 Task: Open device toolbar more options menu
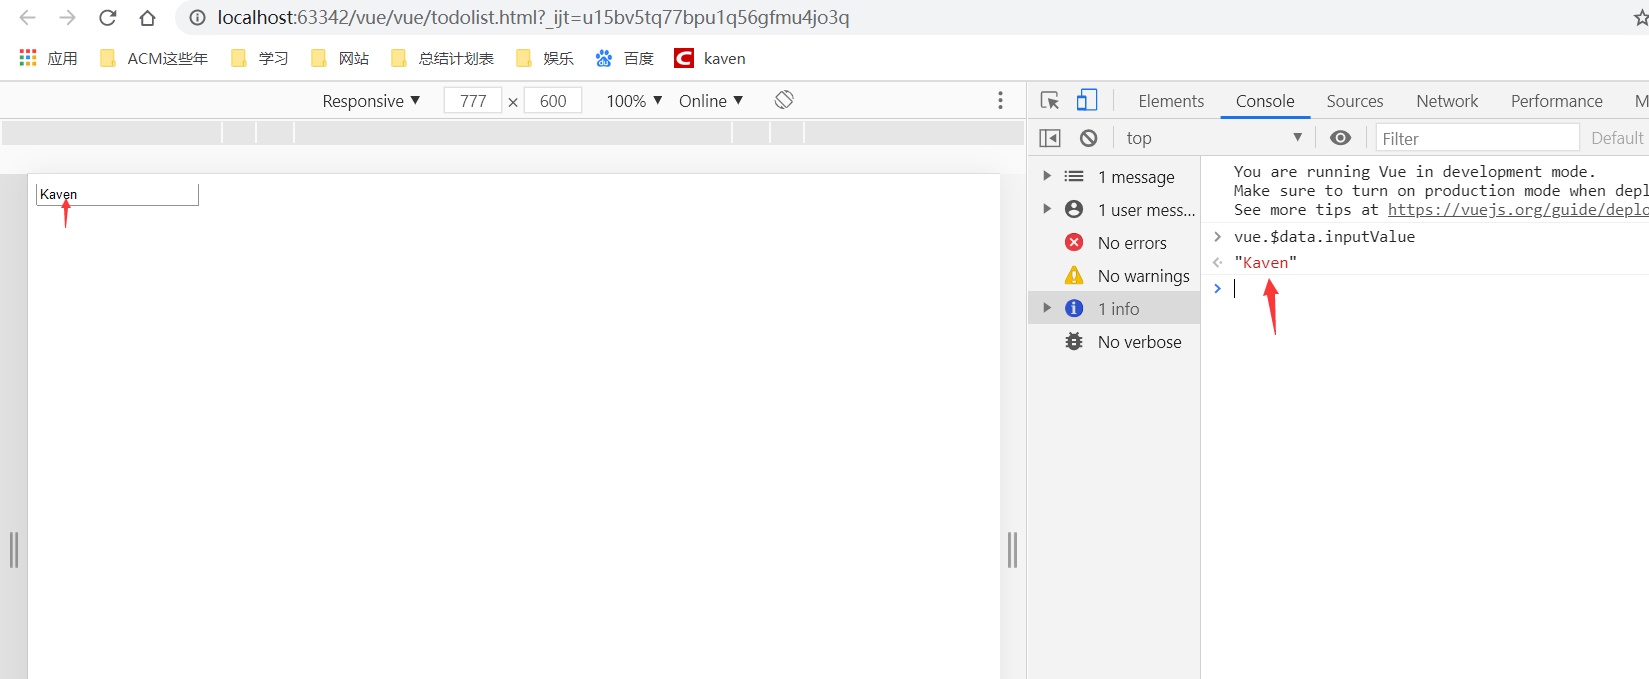coord(1000,100)
